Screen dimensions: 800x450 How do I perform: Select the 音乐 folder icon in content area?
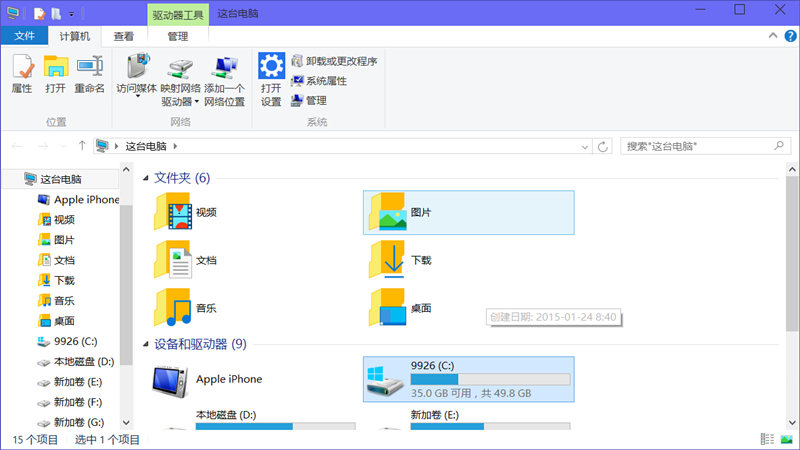(x=173, y=307)
